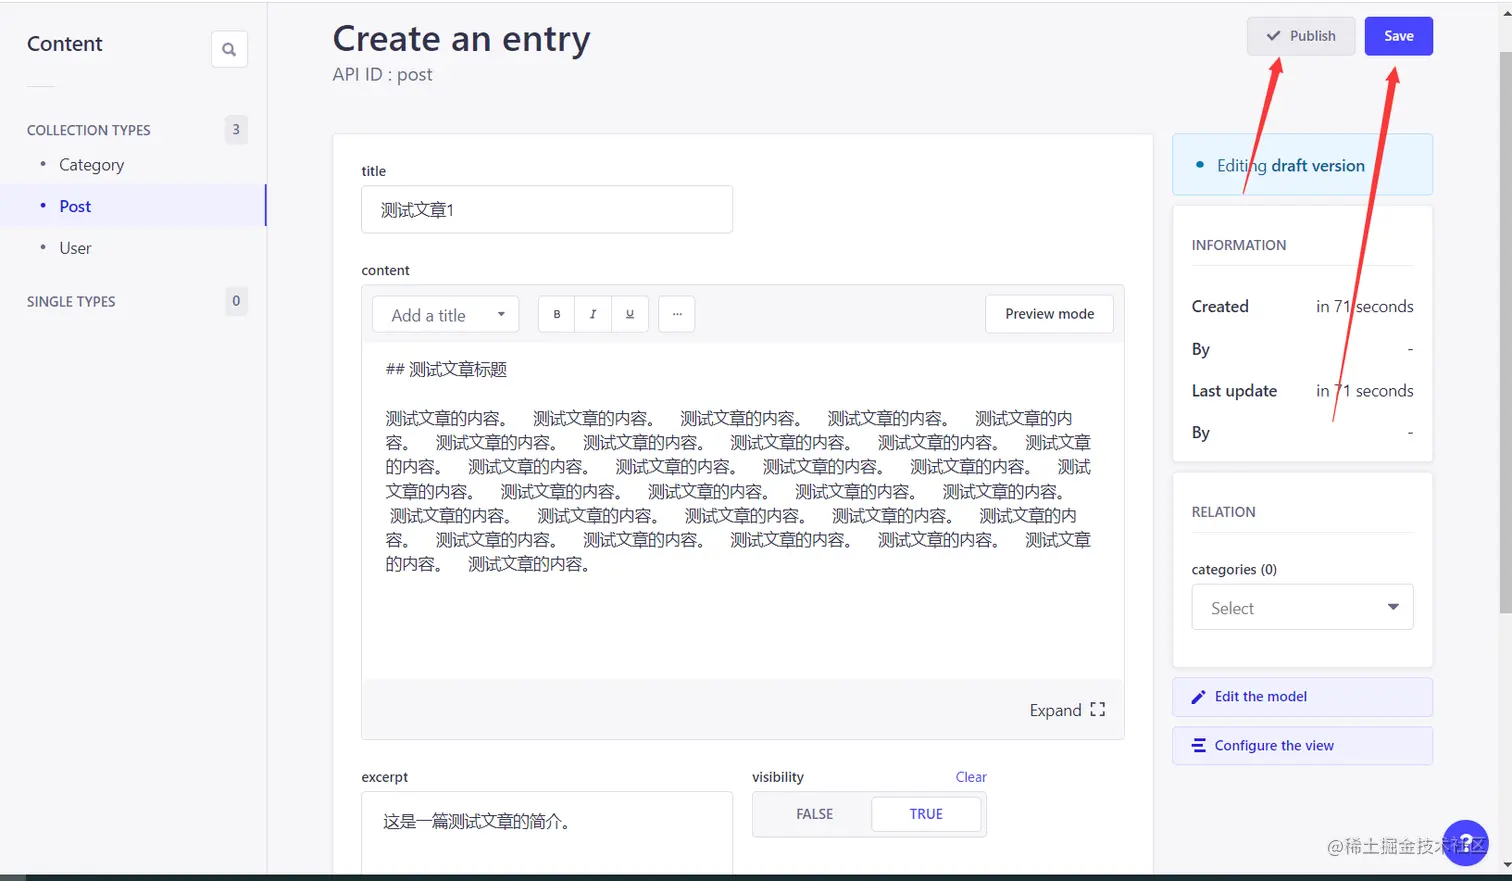Publish the entry

click(1300, 35)
